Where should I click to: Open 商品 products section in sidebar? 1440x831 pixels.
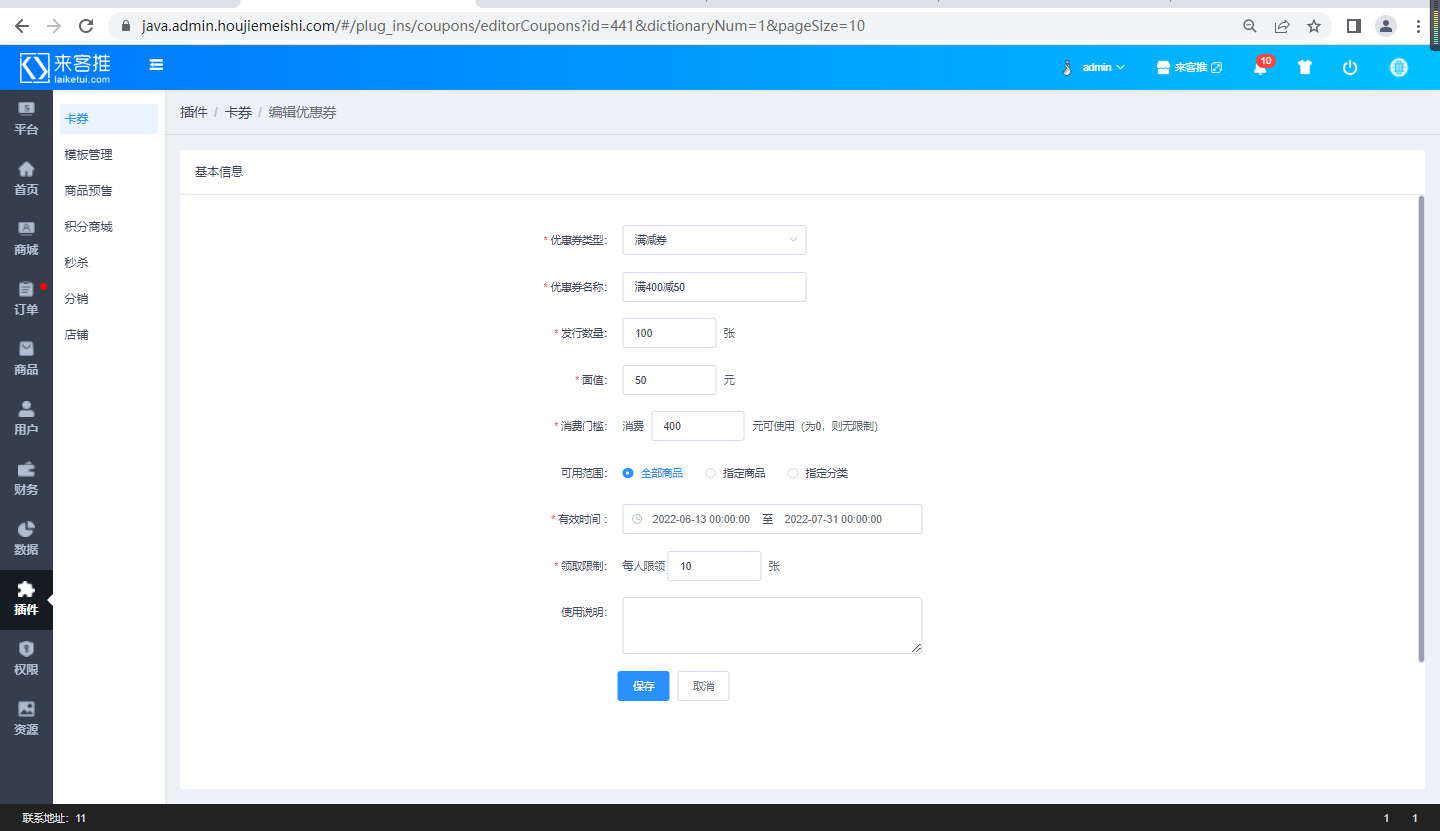pos(26,359)
